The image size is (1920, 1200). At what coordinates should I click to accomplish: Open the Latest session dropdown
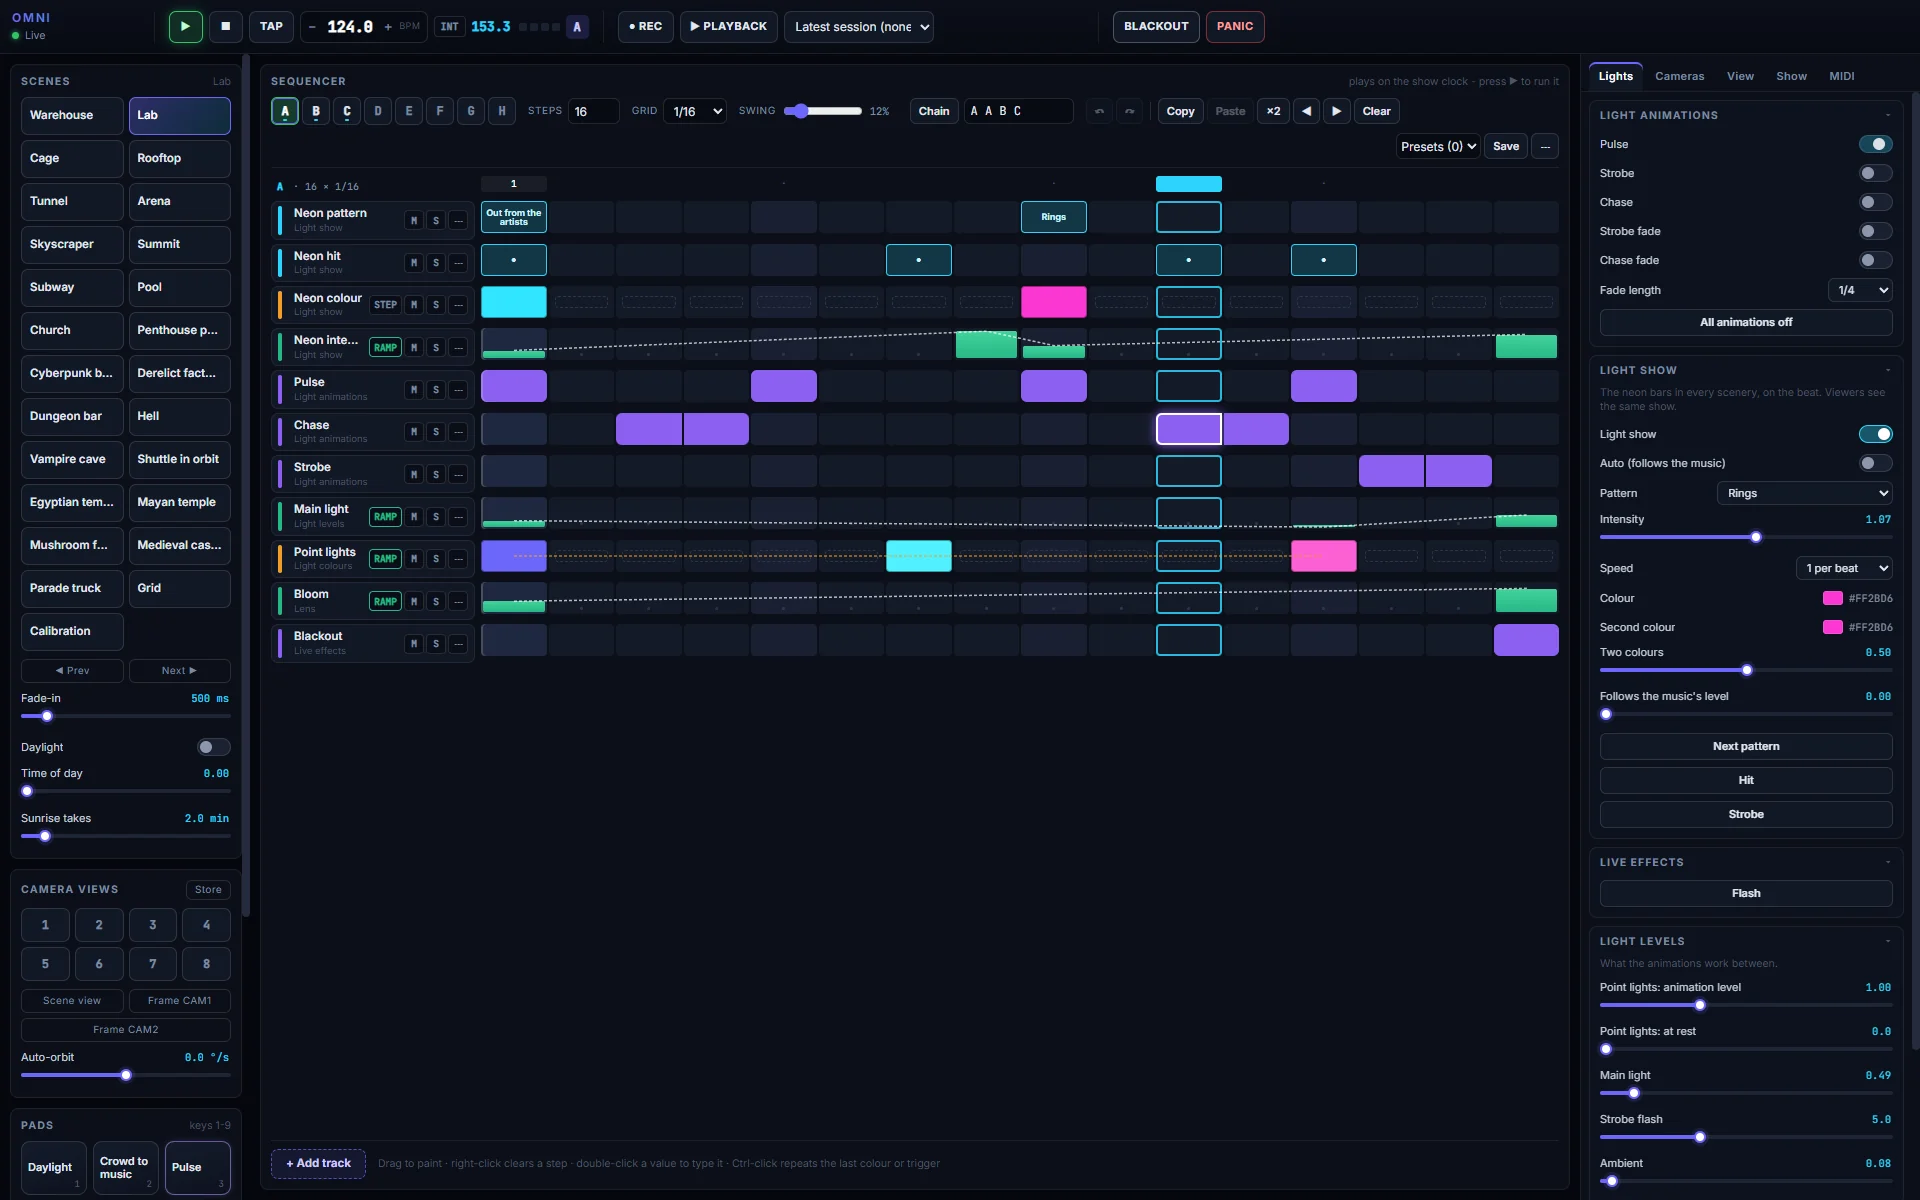tap(859, 27)
